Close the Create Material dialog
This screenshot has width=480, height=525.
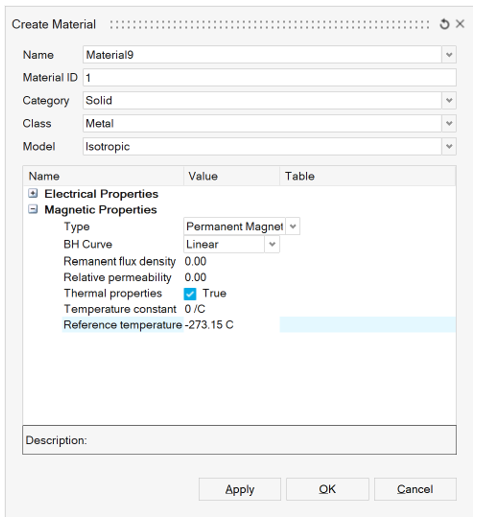click(x=460, y=24)
